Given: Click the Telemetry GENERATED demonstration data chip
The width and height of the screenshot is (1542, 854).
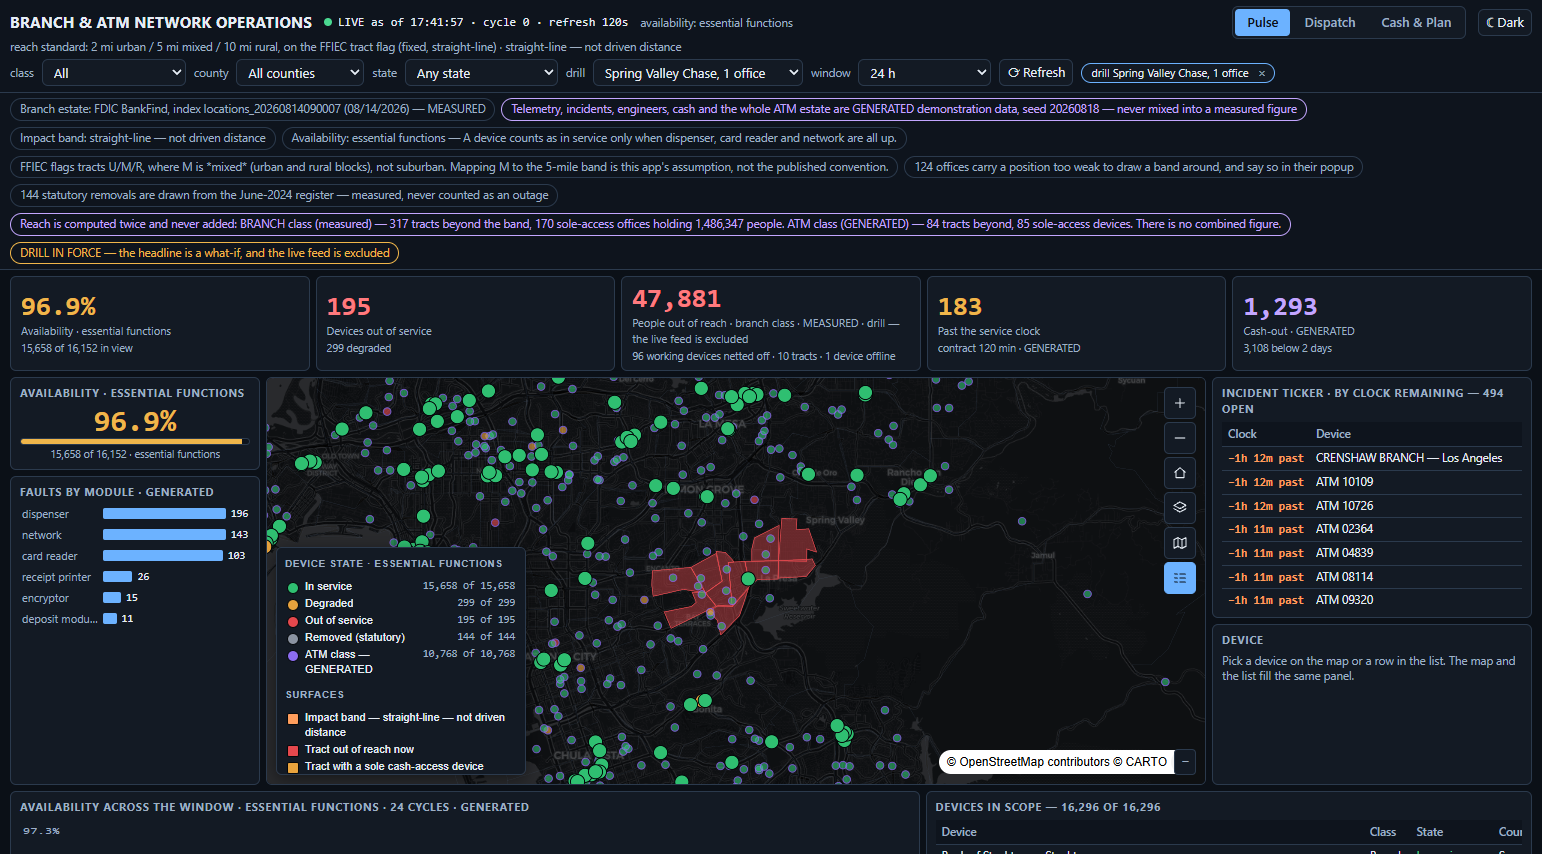Looking at the screenshot, I should 904,109.
